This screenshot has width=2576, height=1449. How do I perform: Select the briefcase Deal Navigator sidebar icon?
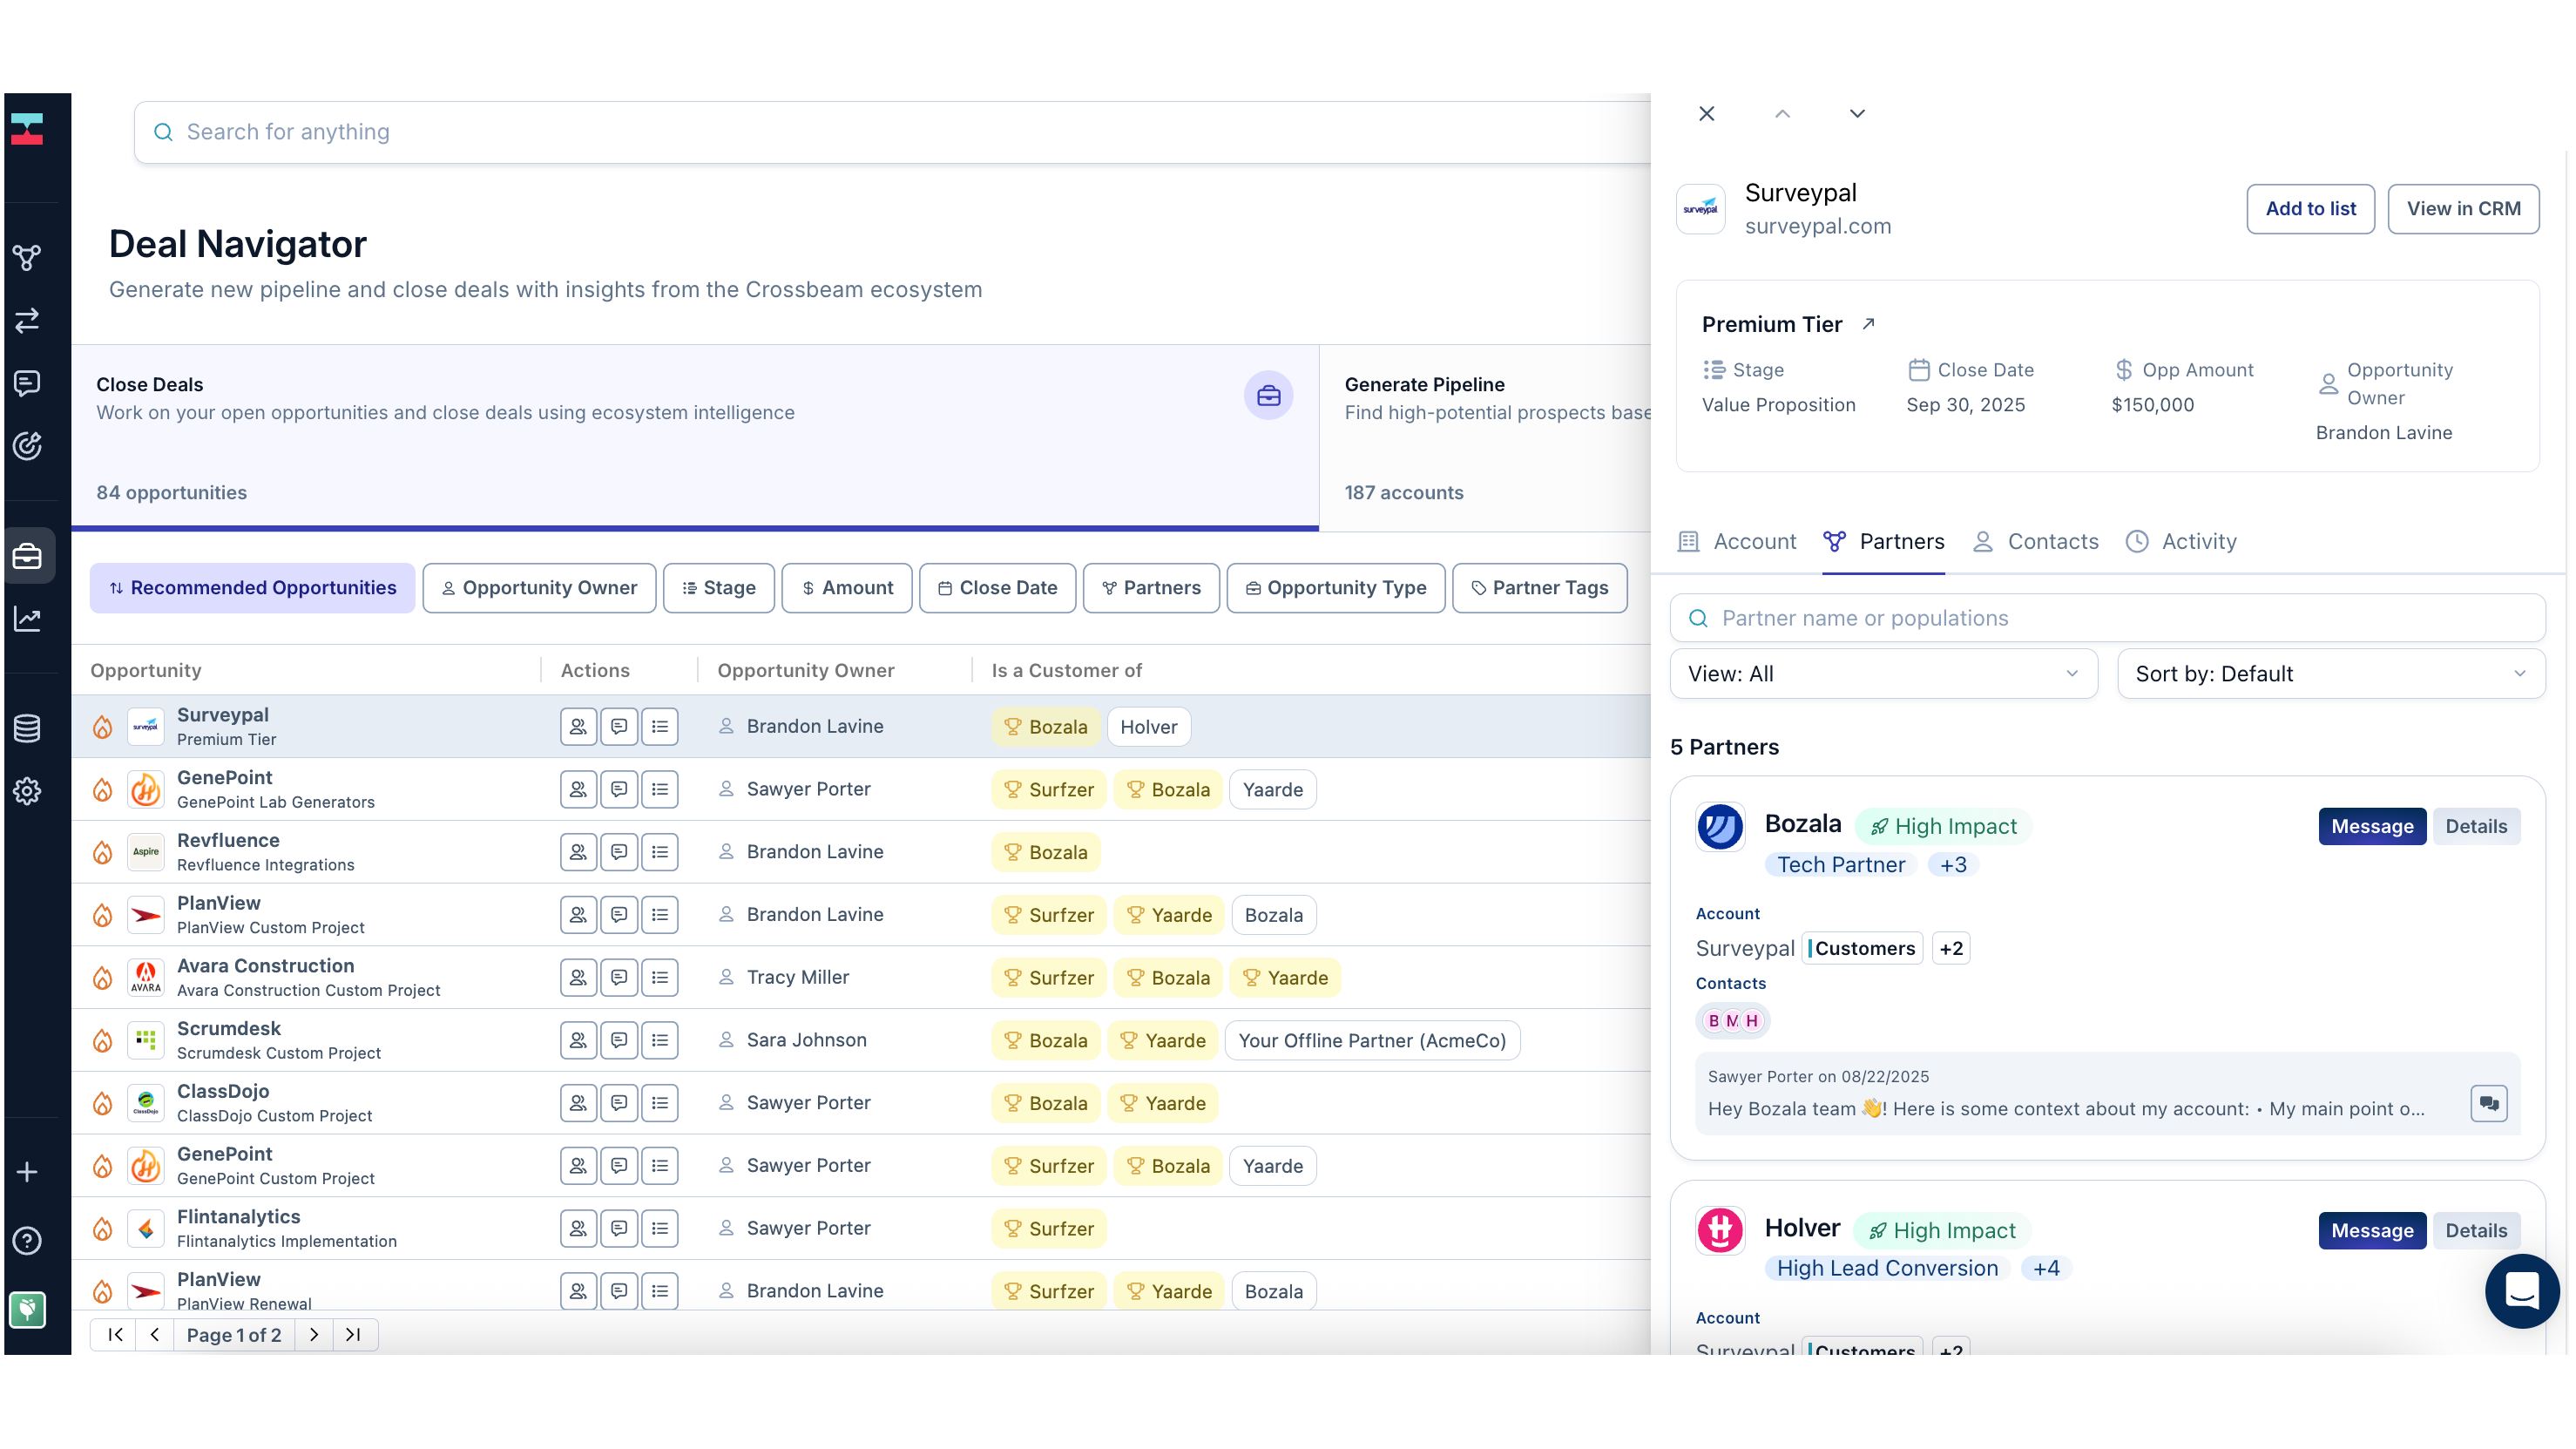coord(27,556)
